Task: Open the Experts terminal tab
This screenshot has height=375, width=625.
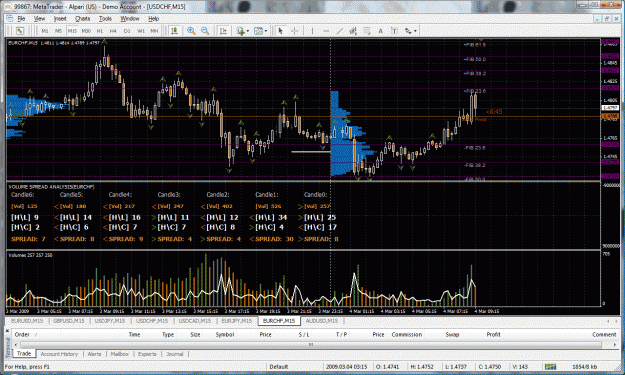Action: (147, 354)
